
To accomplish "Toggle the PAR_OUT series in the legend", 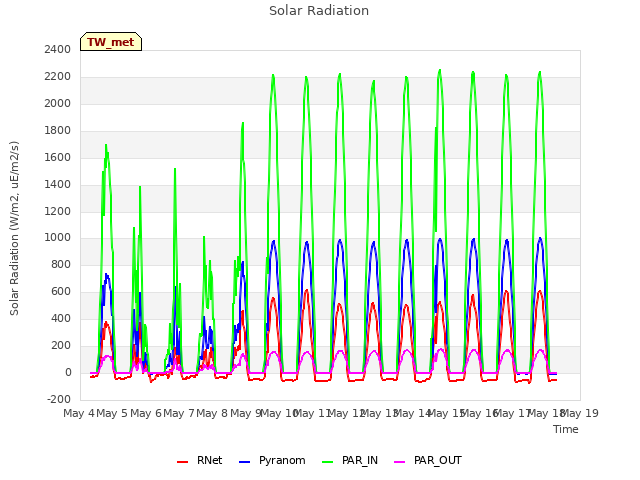I will pyautogui.click(x=428, y=460).
